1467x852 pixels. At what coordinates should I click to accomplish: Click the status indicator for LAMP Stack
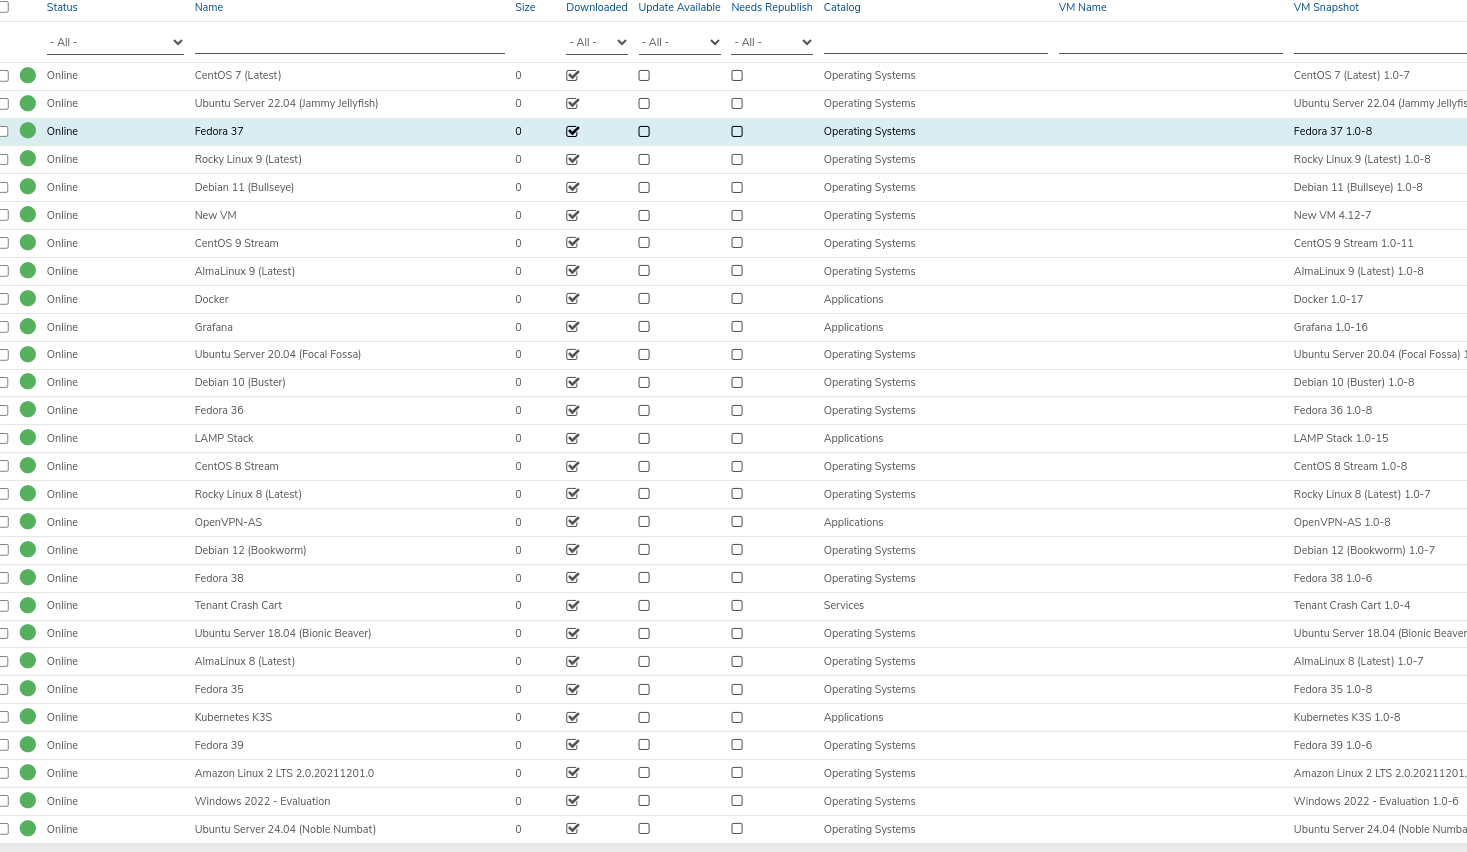pyautogui.click(x=28, y=438)
